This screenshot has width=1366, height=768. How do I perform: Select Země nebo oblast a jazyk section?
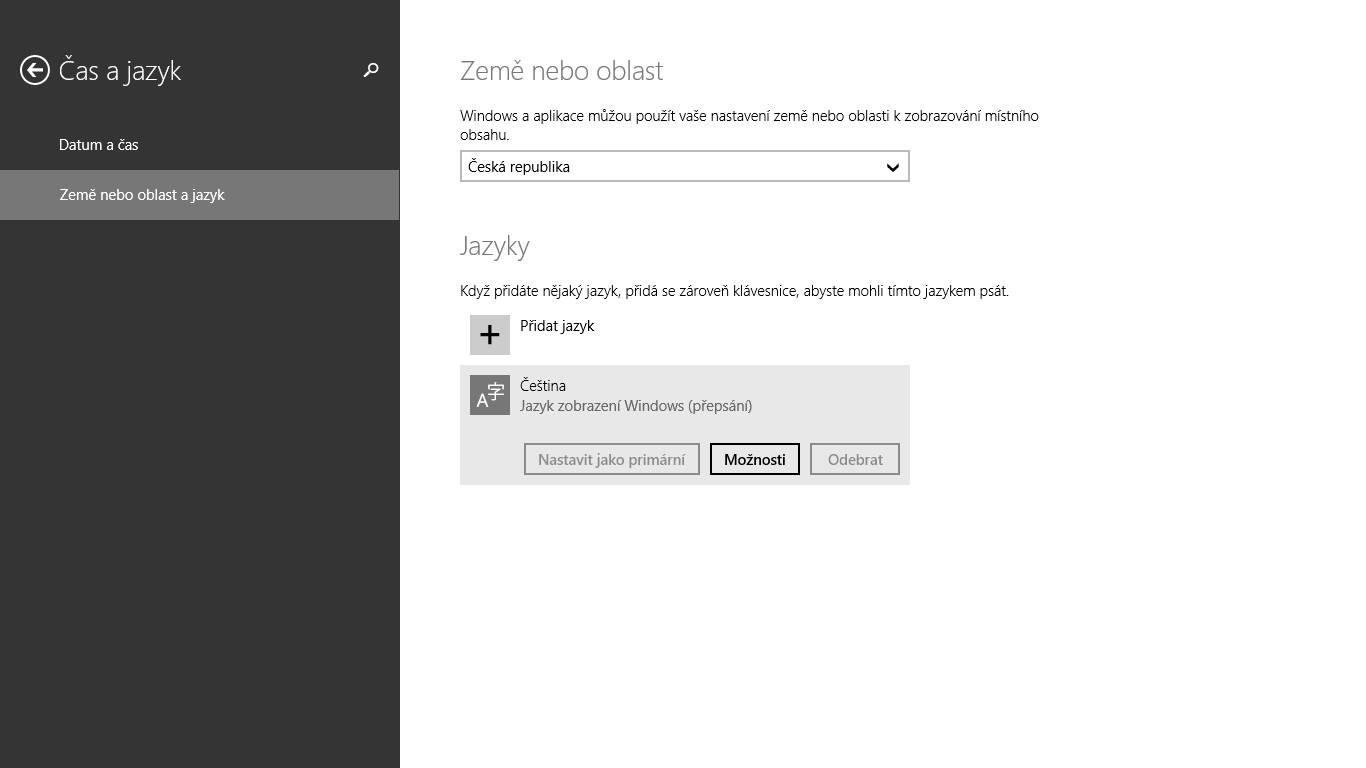(200, 195)
